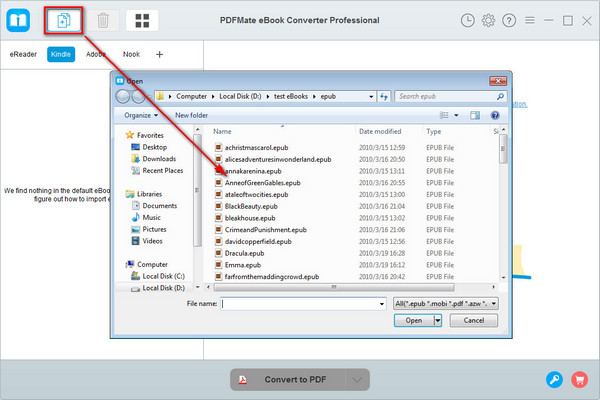600x400 pixels.
Task: Select Desktop in Favorites
Action: click(149, 147)
